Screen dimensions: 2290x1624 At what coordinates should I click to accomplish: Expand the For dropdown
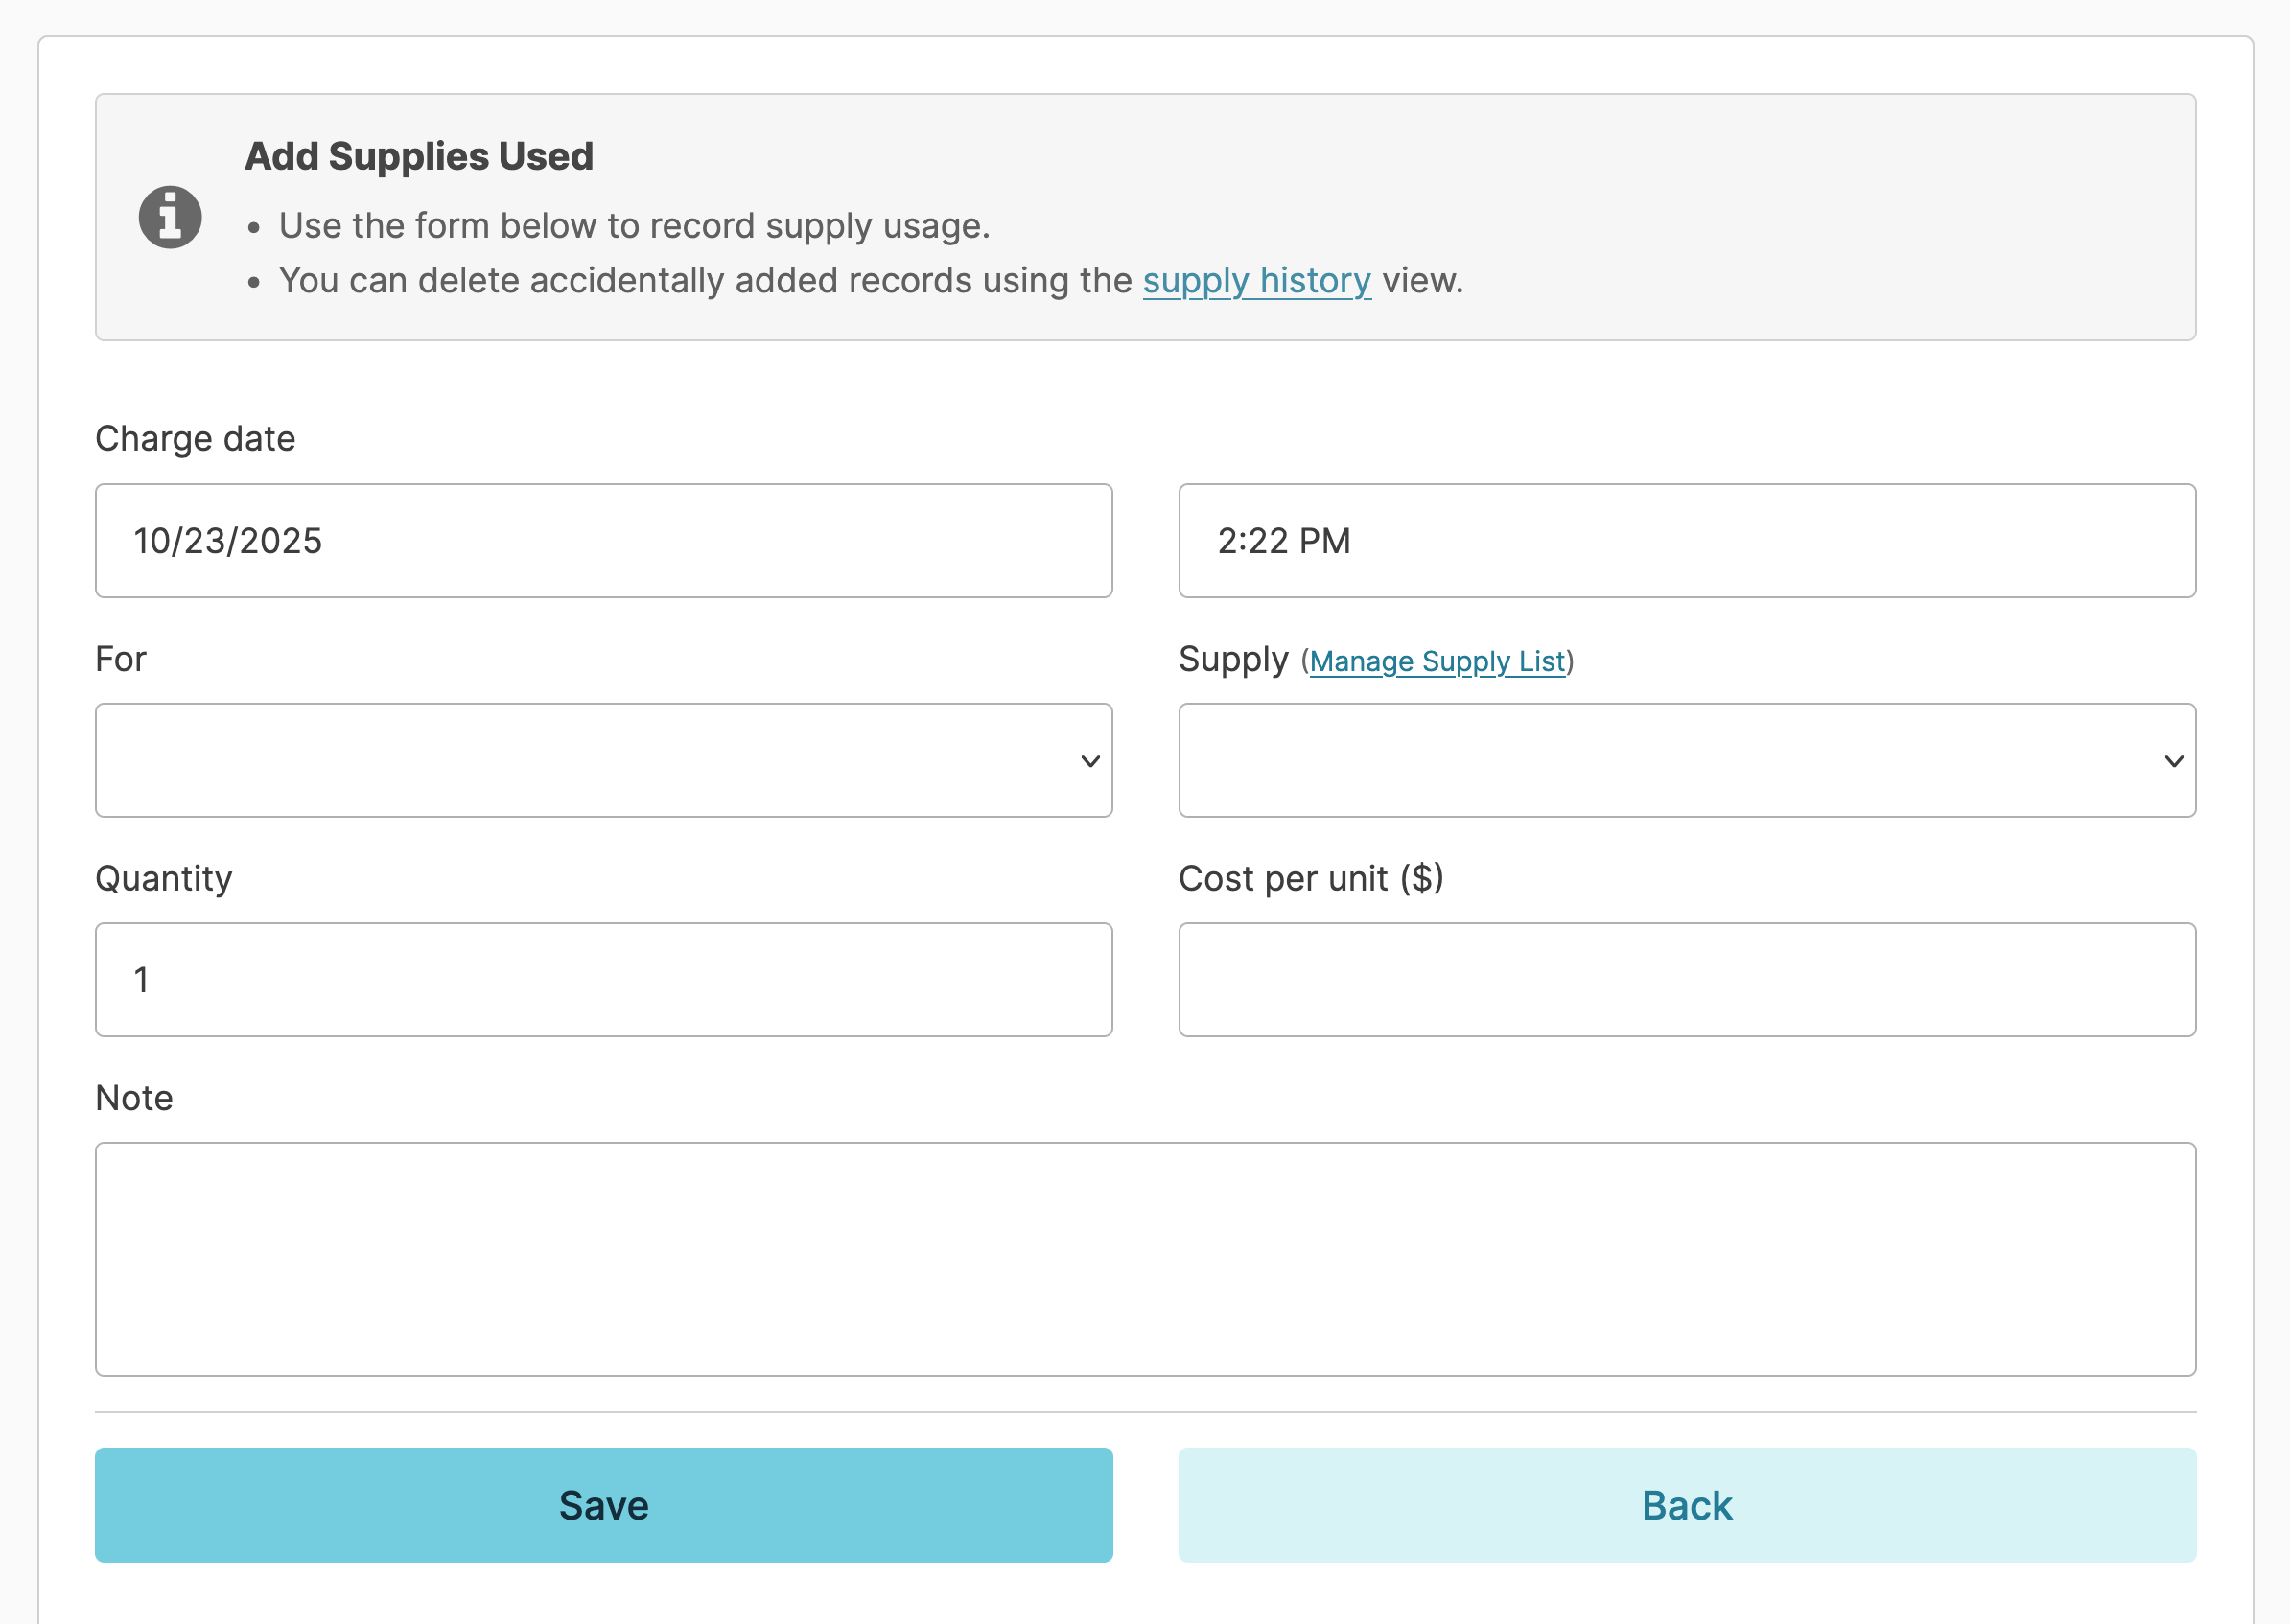pyautogui.click(x=603, y=760)
